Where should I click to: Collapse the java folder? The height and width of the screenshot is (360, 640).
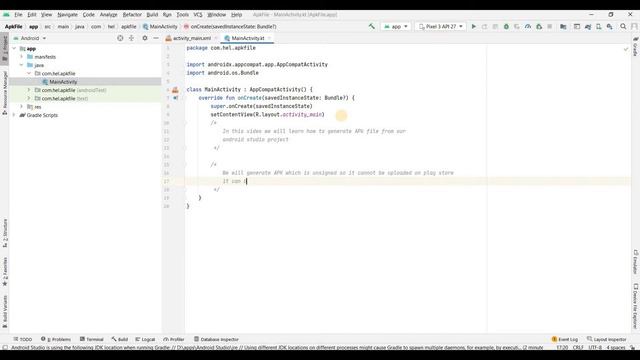point(22,65)
